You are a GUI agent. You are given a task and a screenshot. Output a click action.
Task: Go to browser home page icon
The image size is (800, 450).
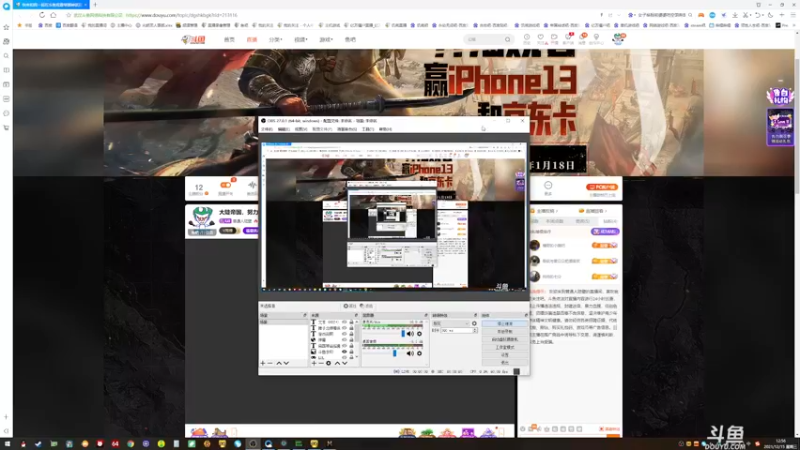pyautogui.click(x=53, y=15)
